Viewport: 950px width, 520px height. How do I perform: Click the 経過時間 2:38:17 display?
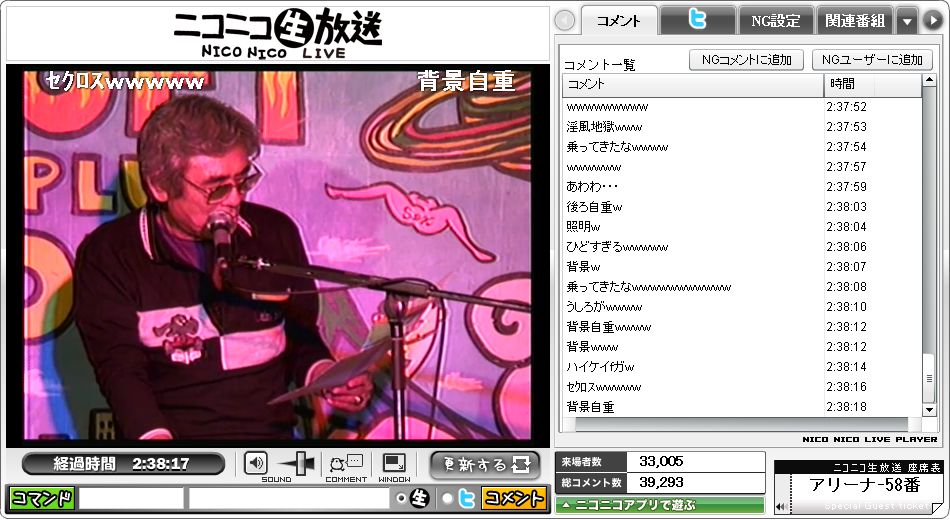(x=123, y=464)
